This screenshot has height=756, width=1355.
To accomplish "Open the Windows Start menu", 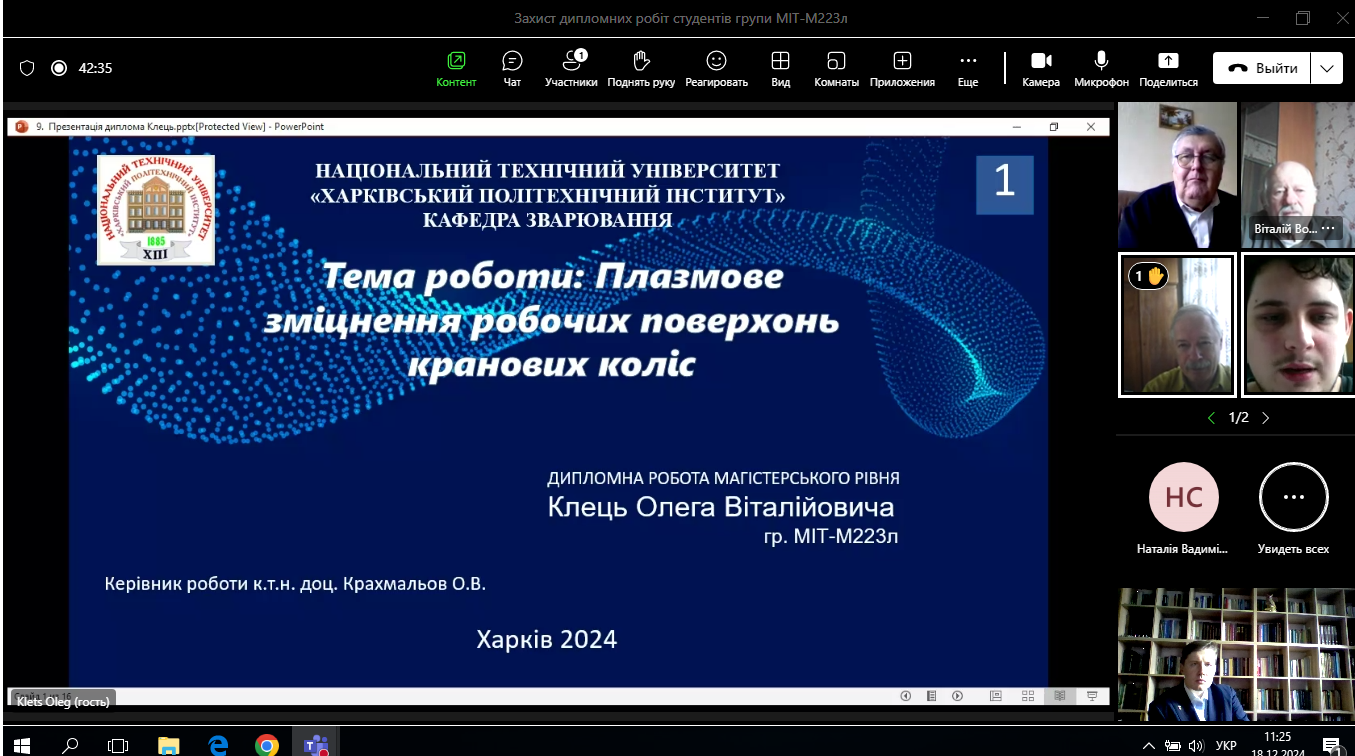I will coord(22,745).
